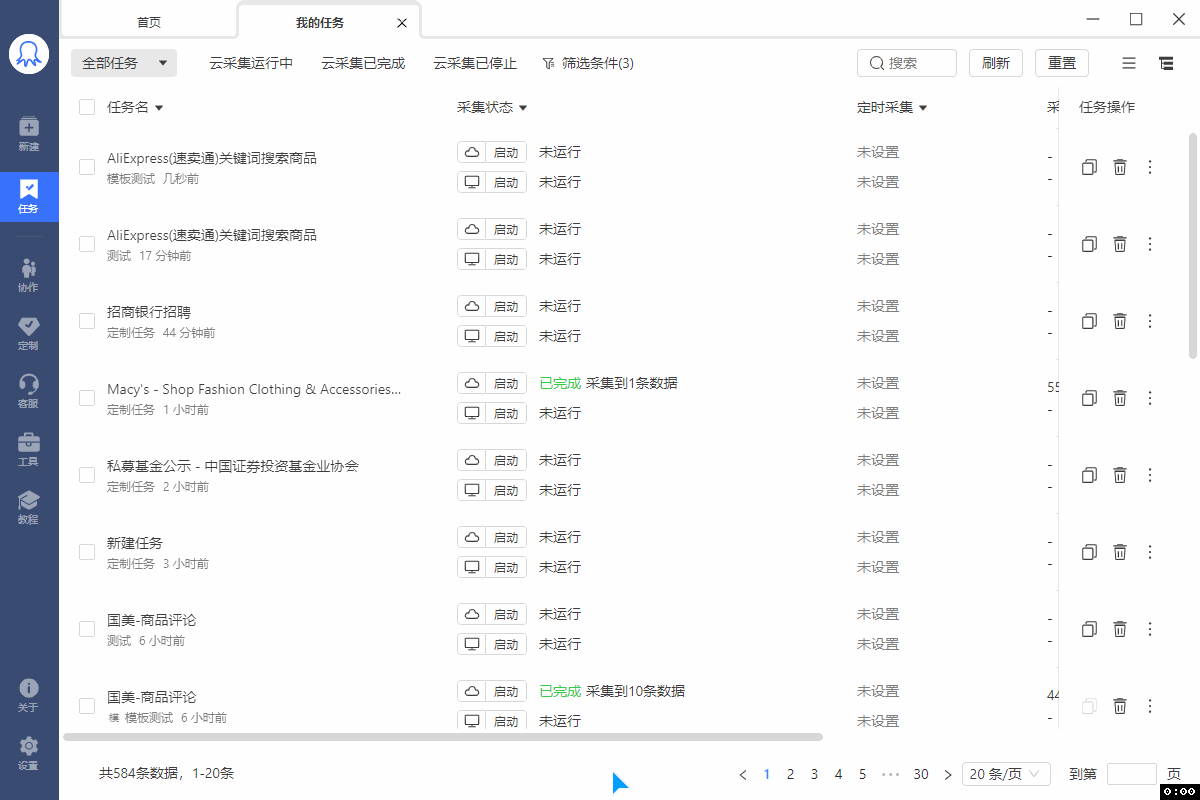The image size is (1200, 800).
Task: Open the New task (新建) sidebar icon
Action: (29, 134)
